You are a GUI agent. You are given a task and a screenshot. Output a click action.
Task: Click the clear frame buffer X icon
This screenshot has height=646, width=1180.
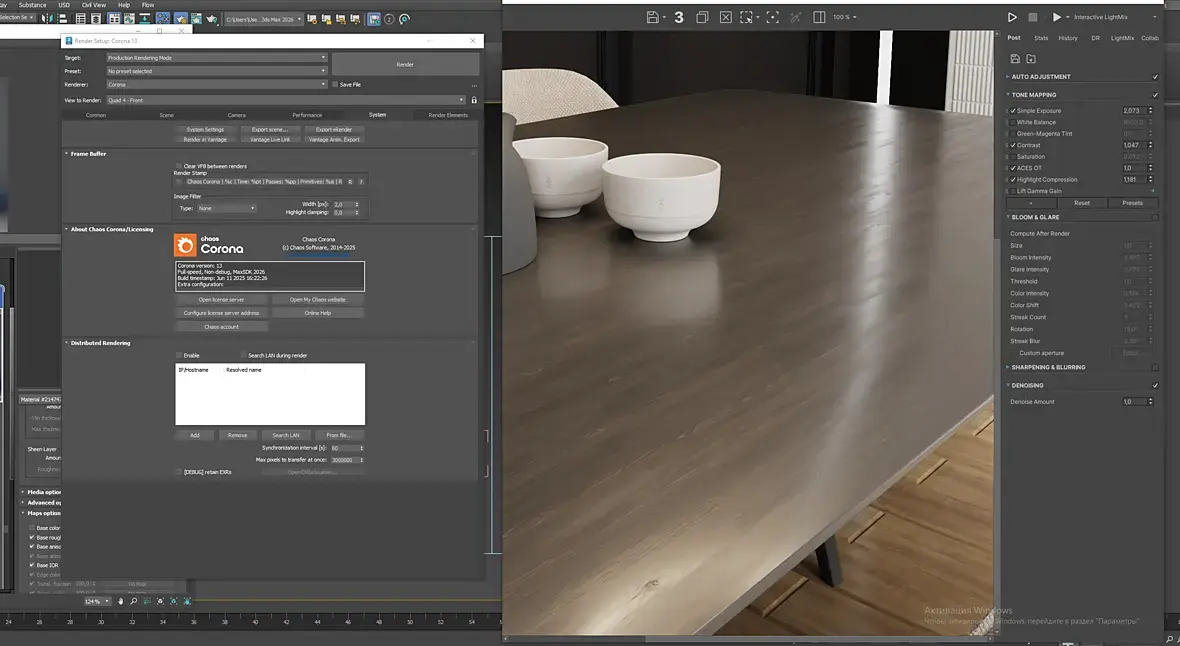coord(725,17)
